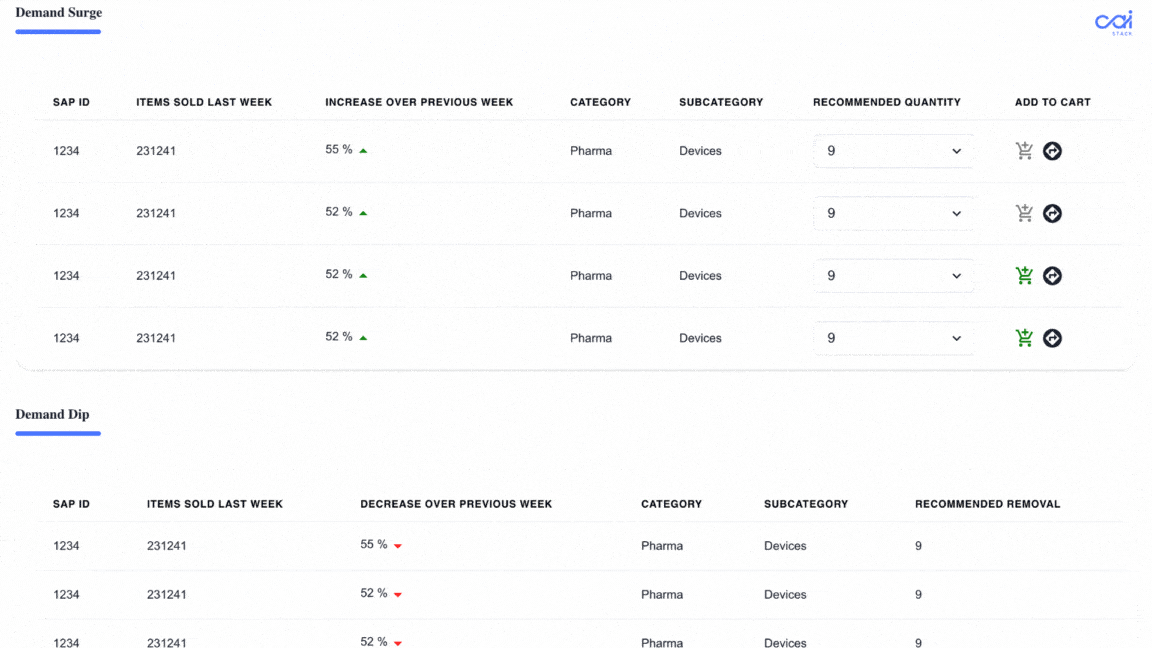
Task: Click the circular arrow icon in second surge row
Action: click(x=1052, y=213)
